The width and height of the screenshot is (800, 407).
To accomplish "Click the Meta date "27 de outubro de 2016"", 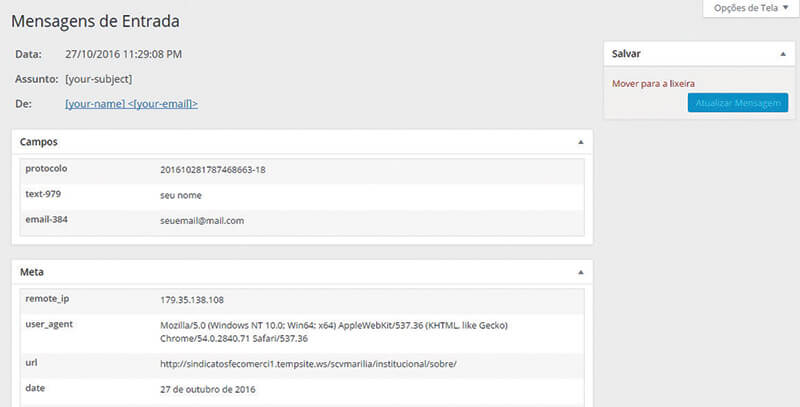I will point(208,388).
